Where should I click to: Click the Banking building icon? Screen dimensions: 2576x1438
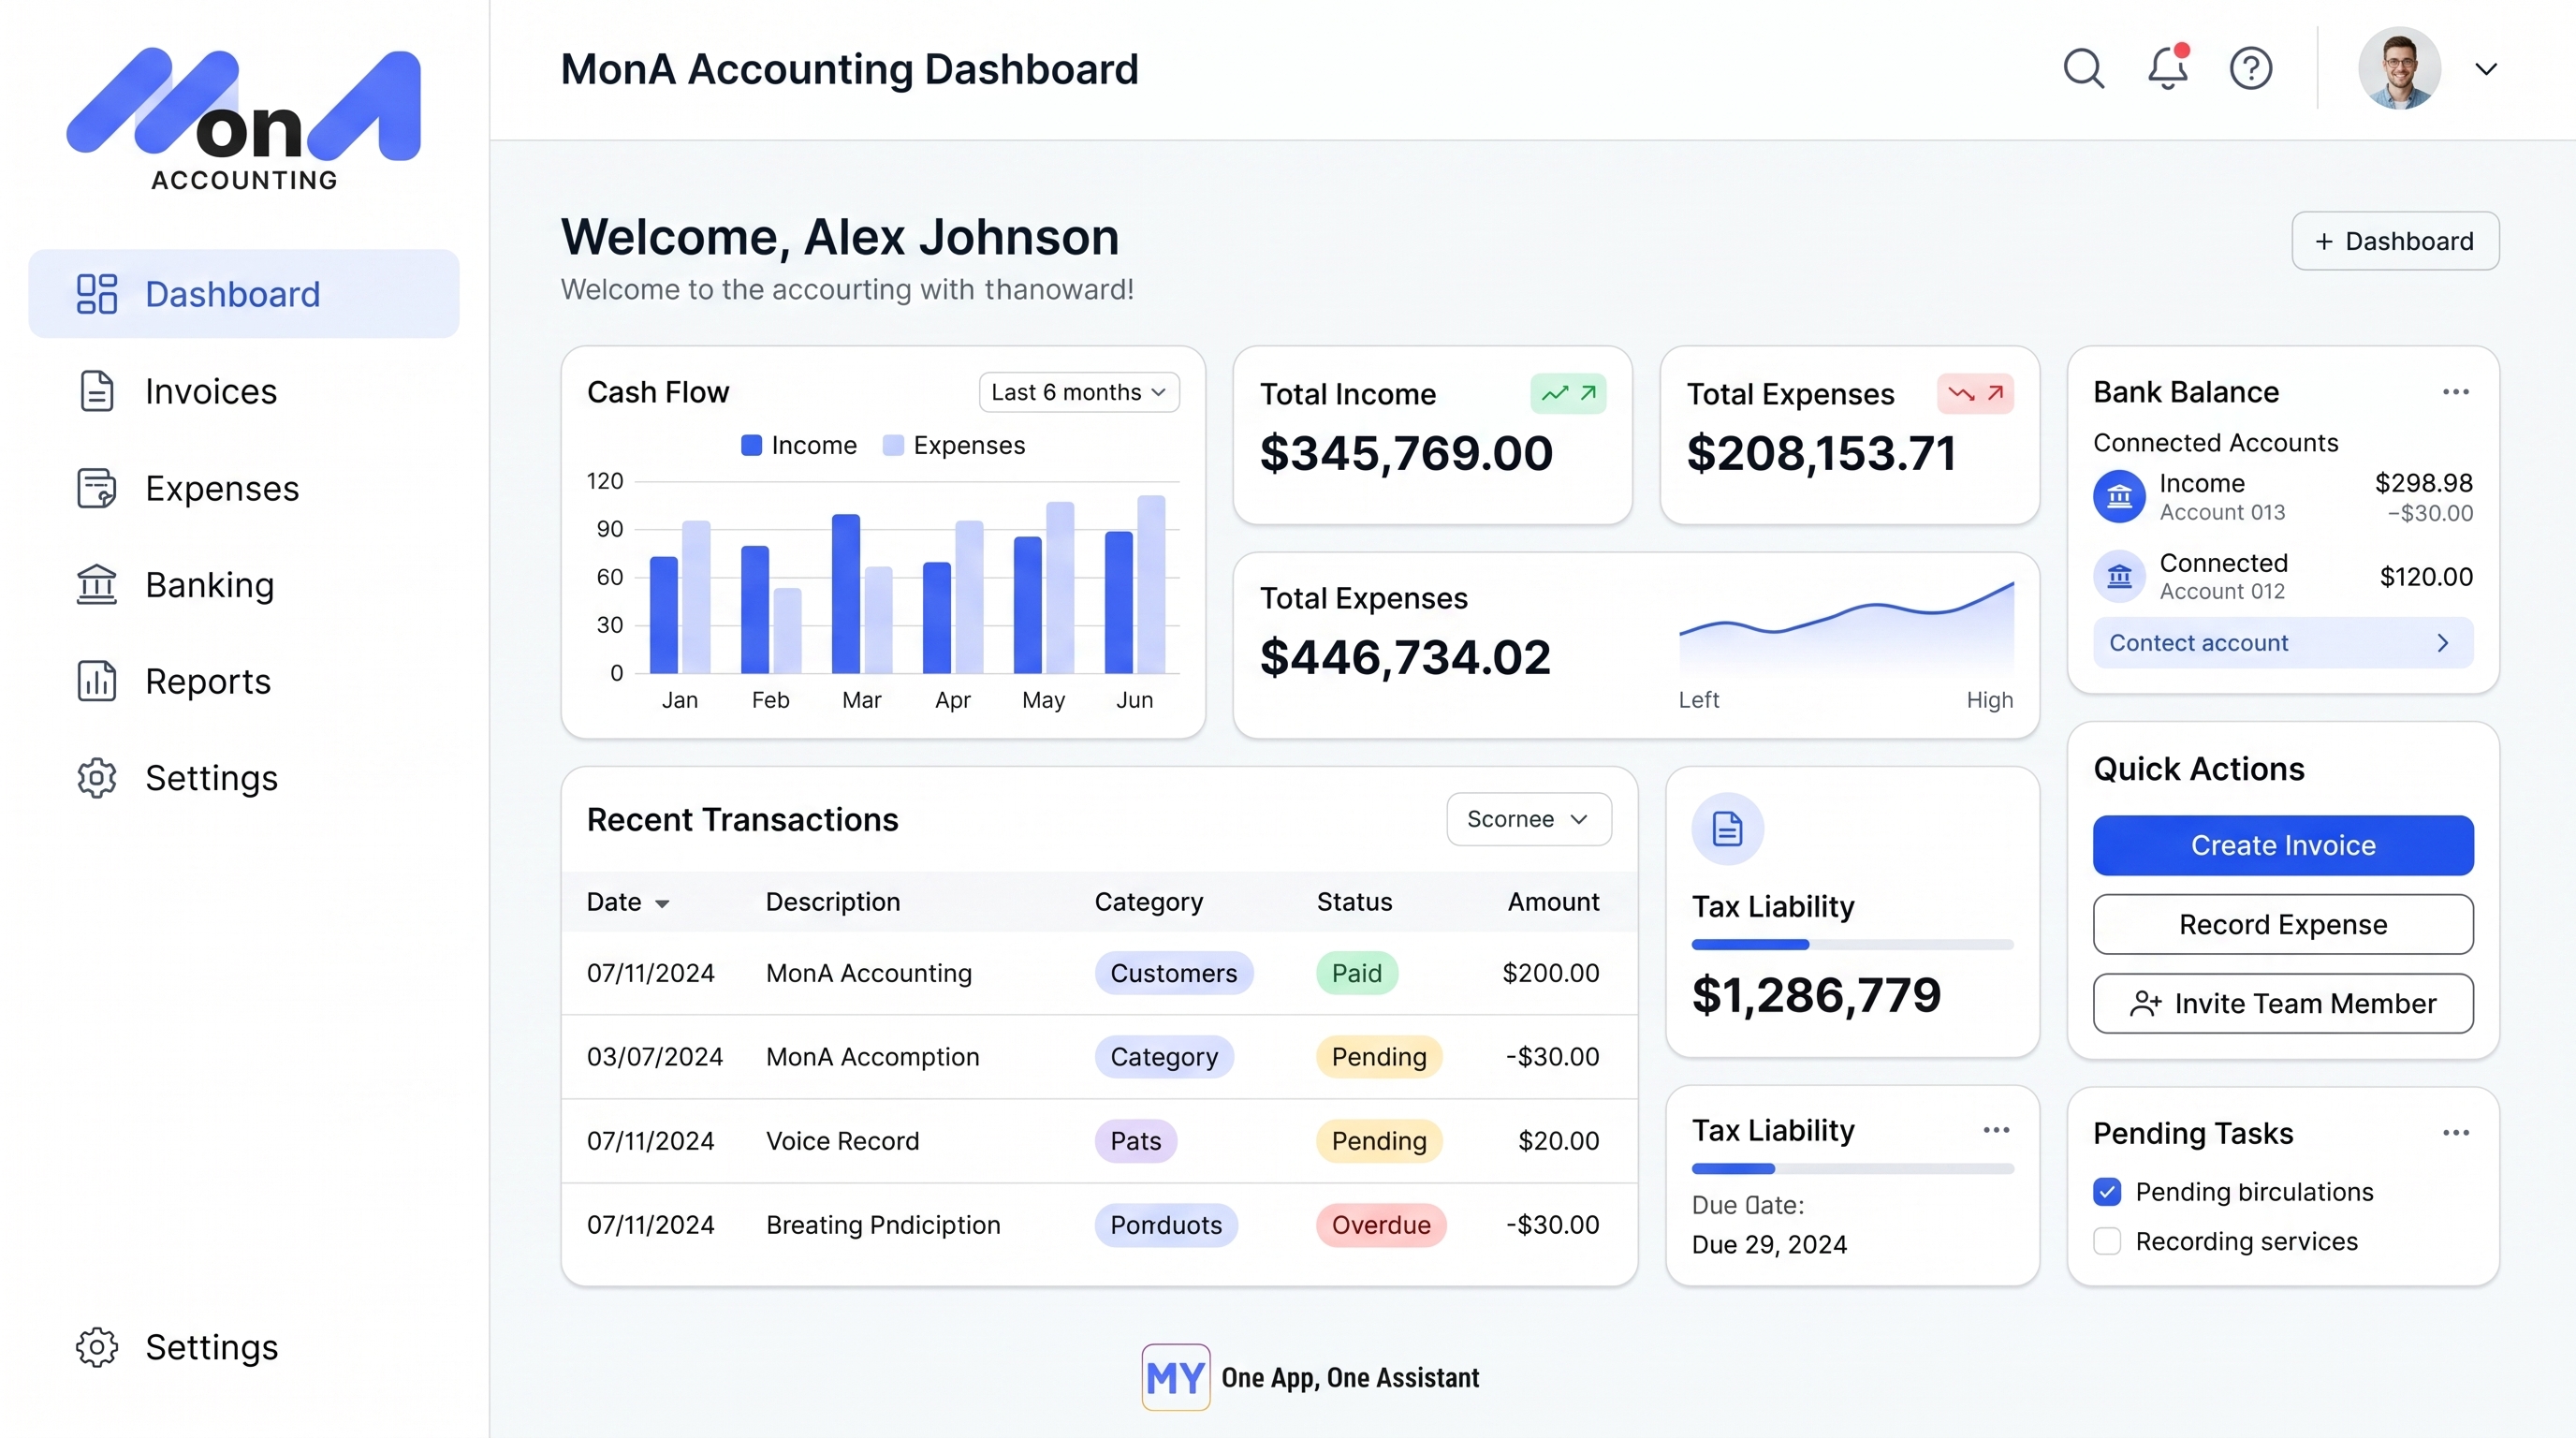(x=97, y=584)
